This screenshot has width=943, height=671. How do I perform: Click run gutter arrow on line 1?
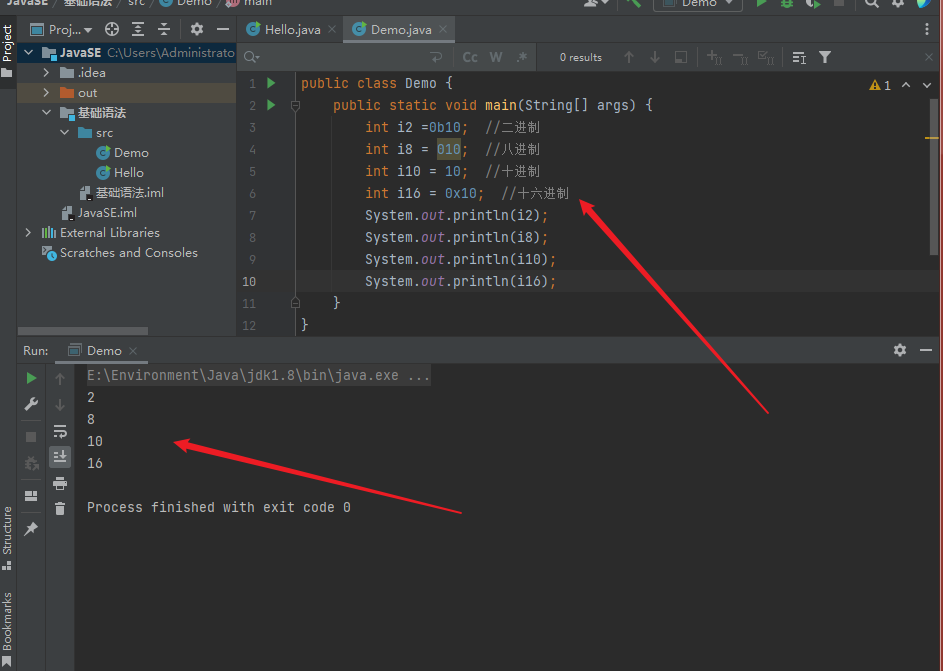pyautogui.click(x=271, y=83)
